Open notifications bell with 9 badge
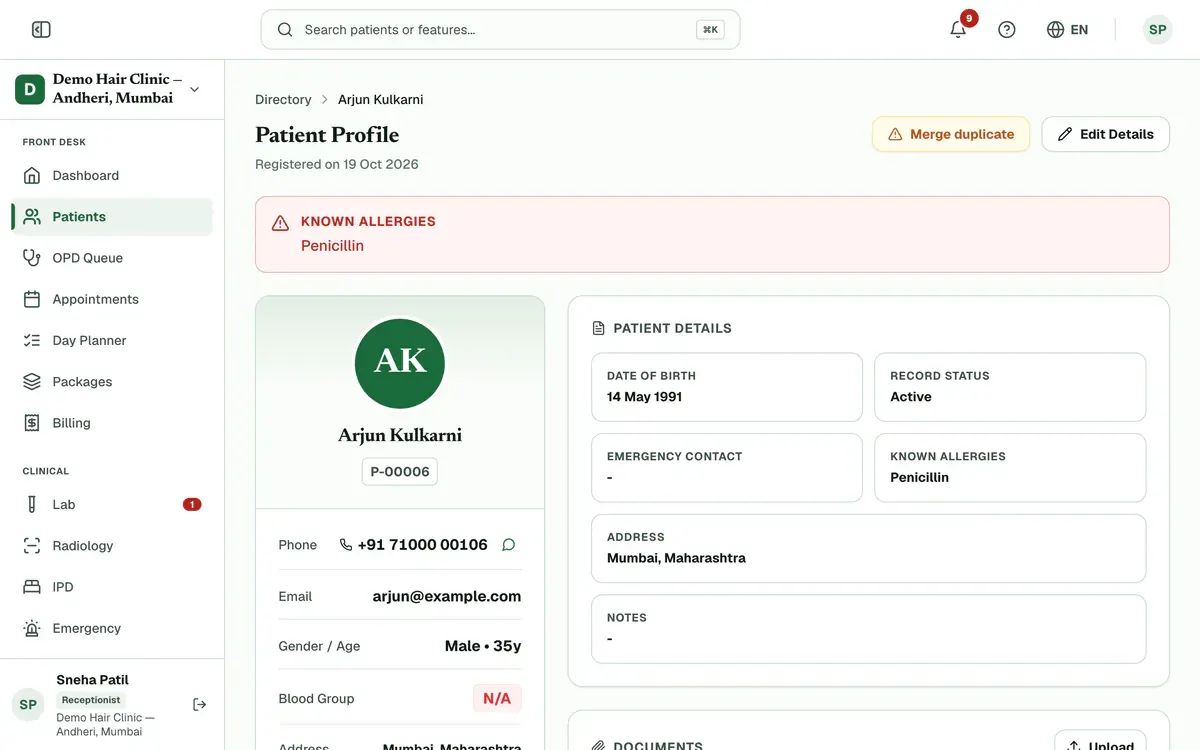The width and height of the screenshot is (1200, 750). [958, 30]
